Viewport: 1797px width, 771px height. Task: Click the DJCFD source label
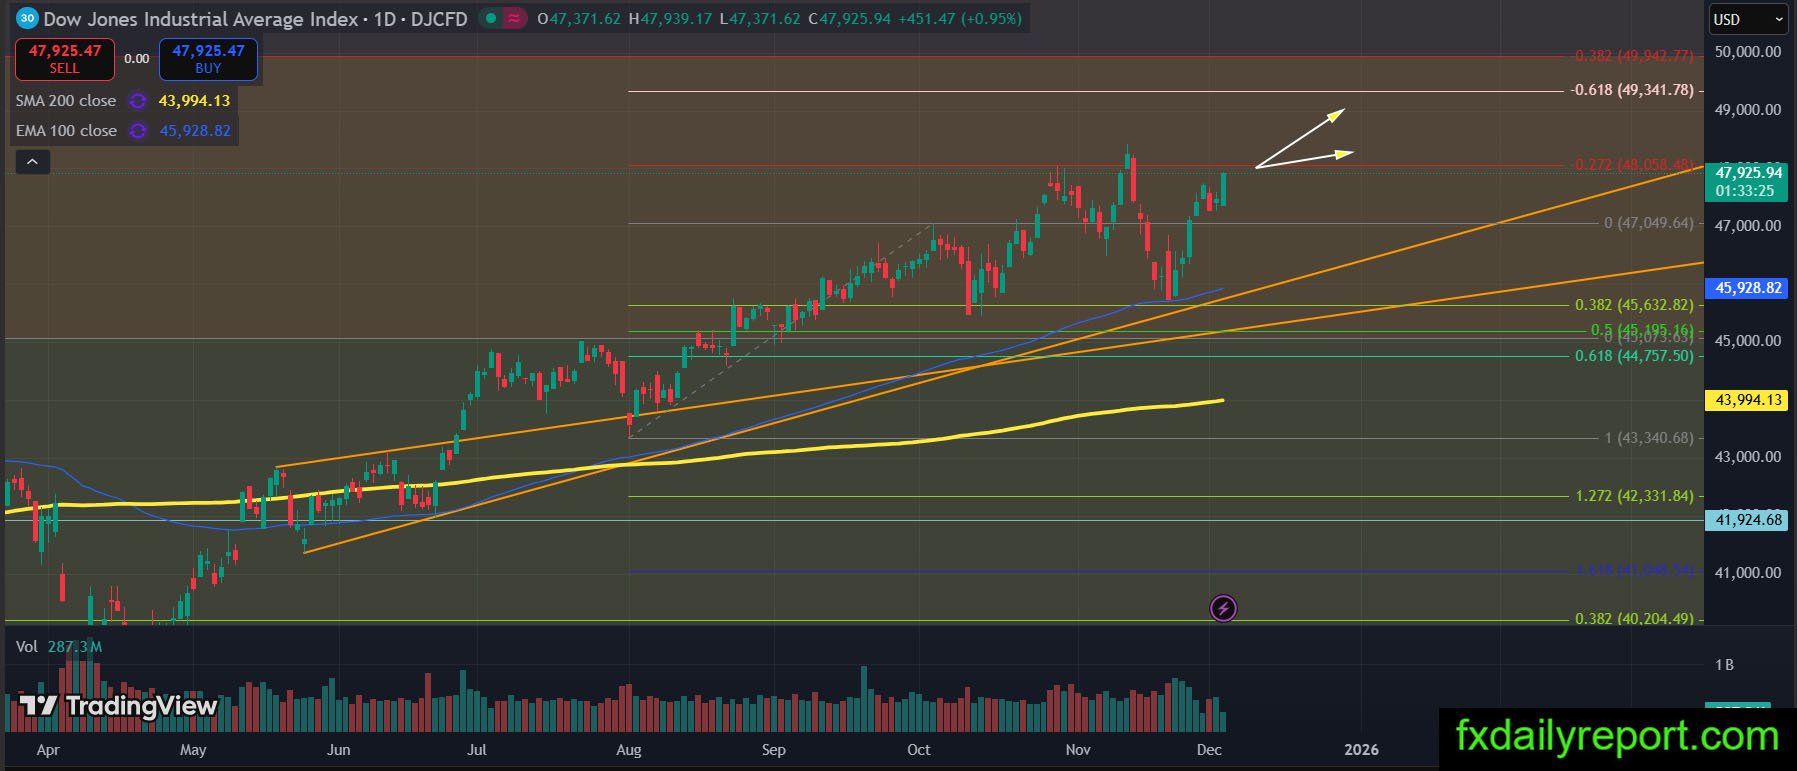click(439, 18)
